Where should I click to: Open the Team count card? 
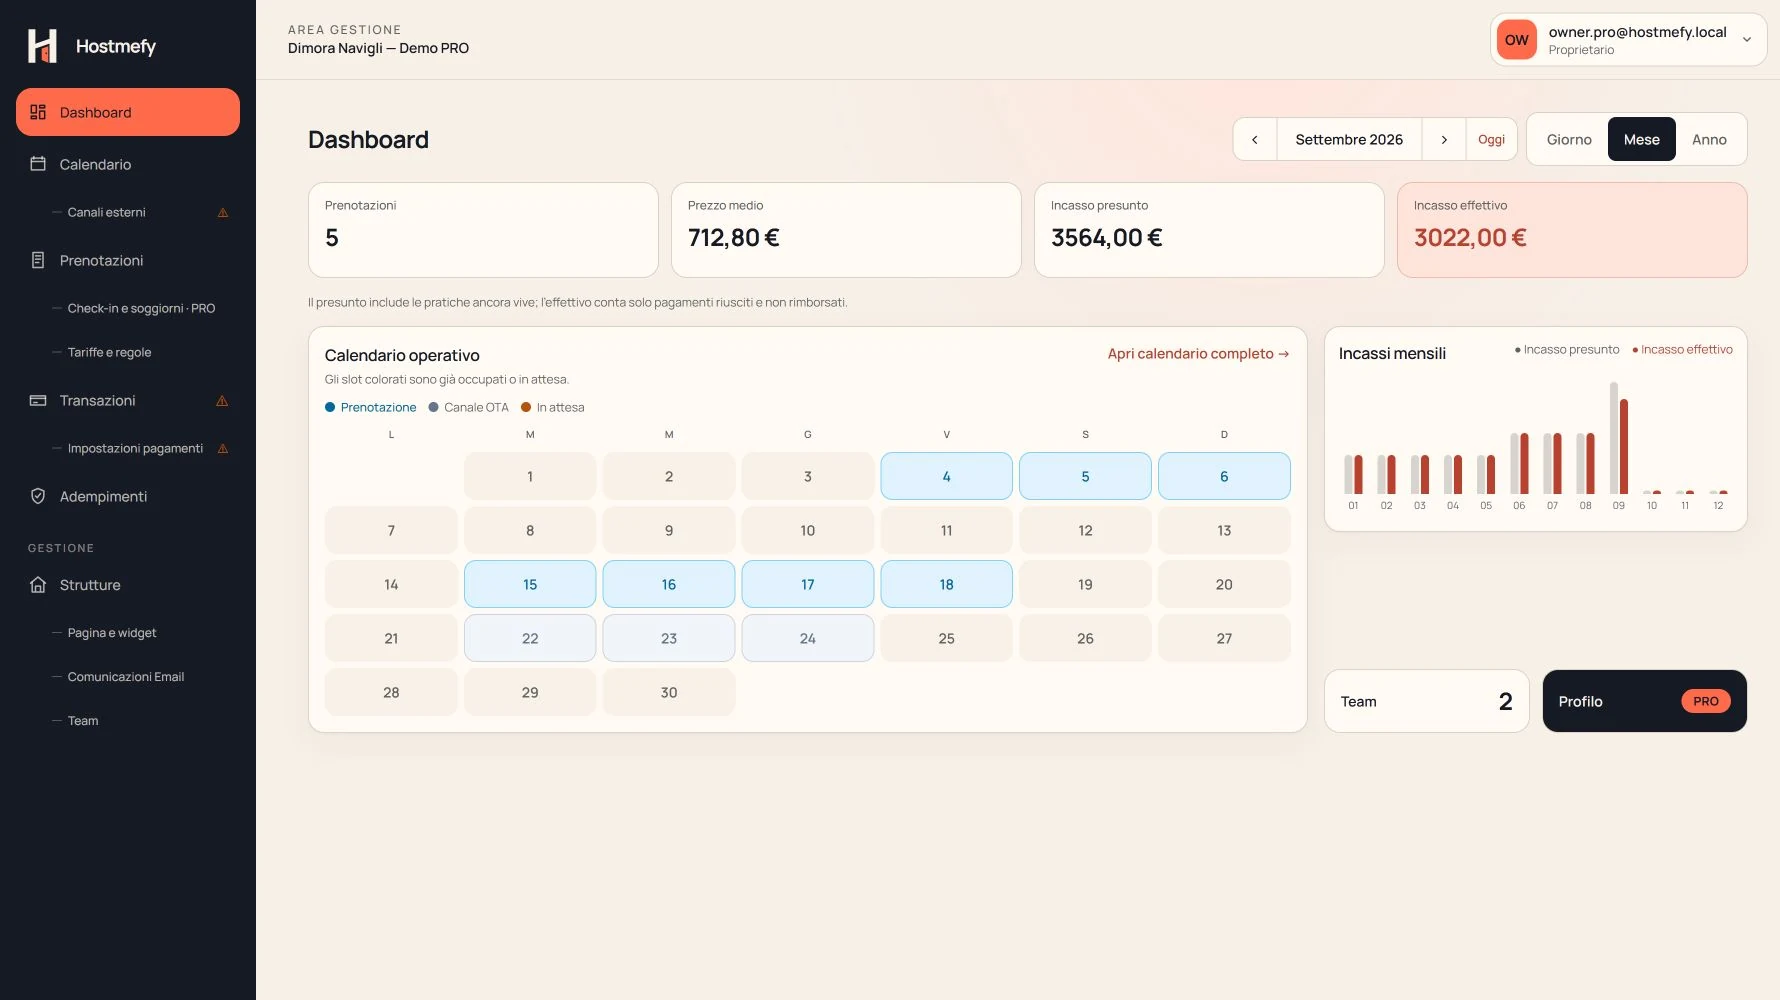[x=1427, y=701]
